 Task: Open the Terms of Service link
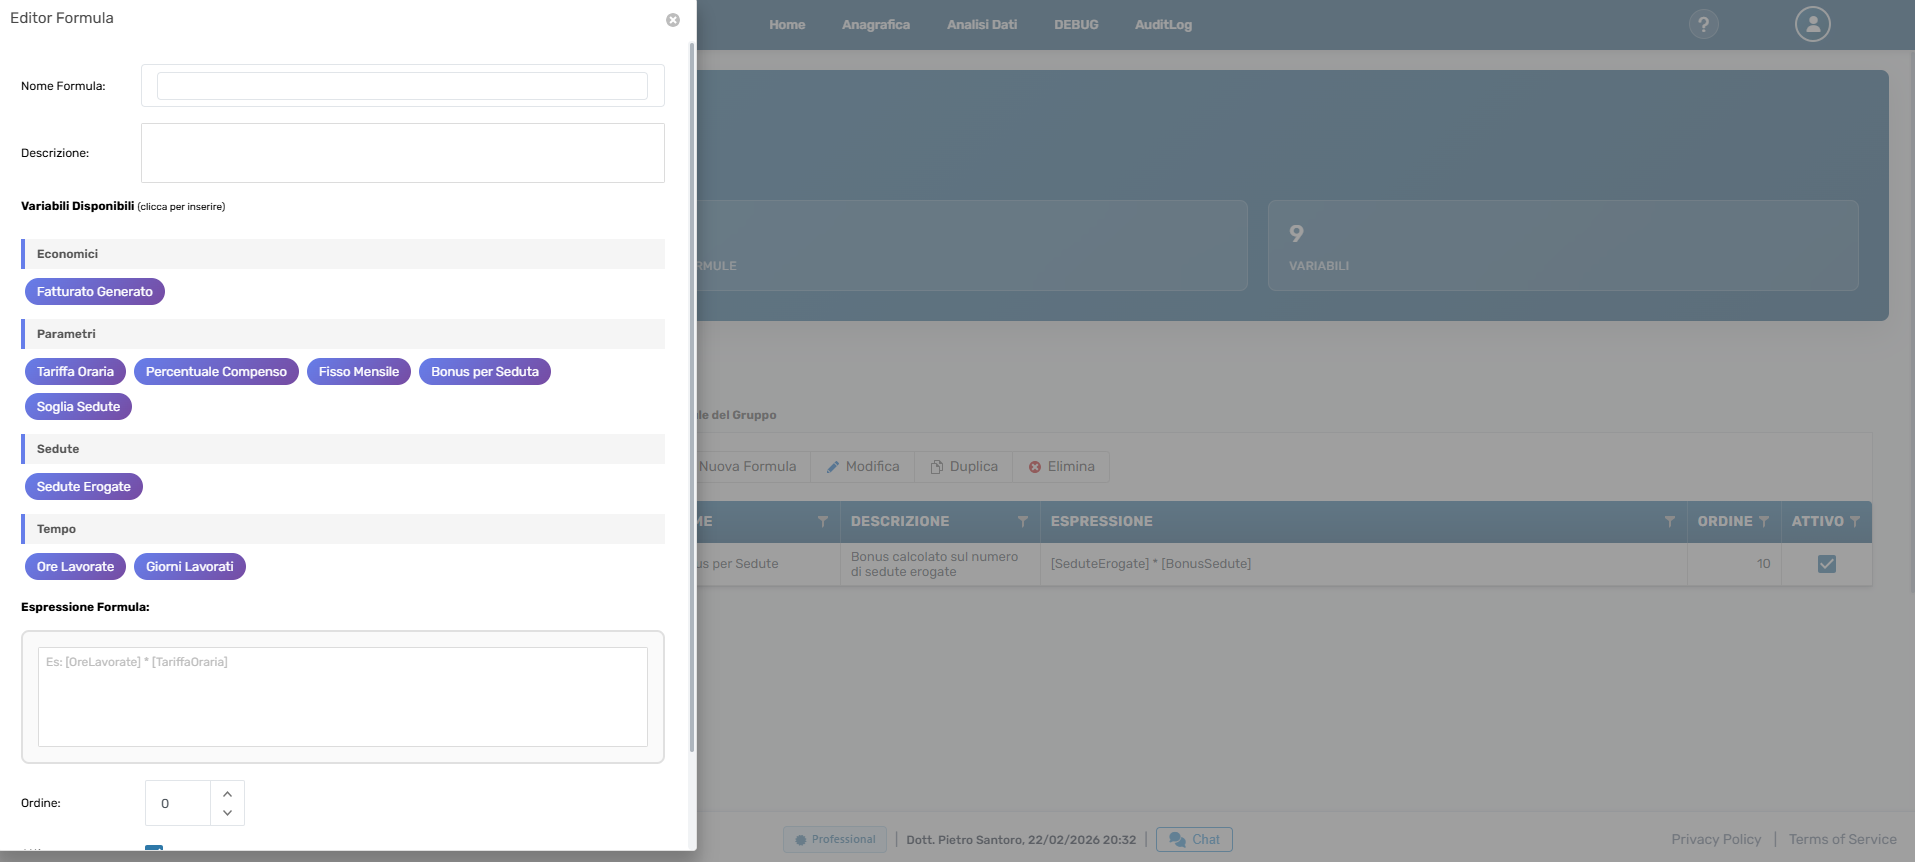click(x=1842, y=840)
